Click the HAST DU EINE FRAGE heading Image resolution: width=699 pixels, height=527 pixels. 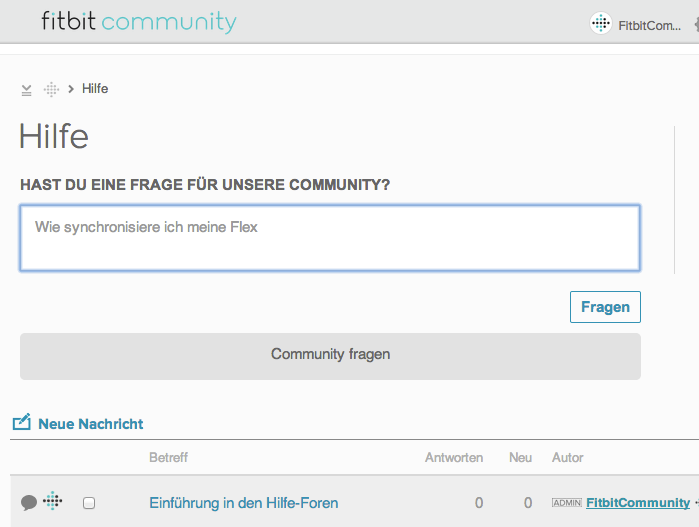205,185
